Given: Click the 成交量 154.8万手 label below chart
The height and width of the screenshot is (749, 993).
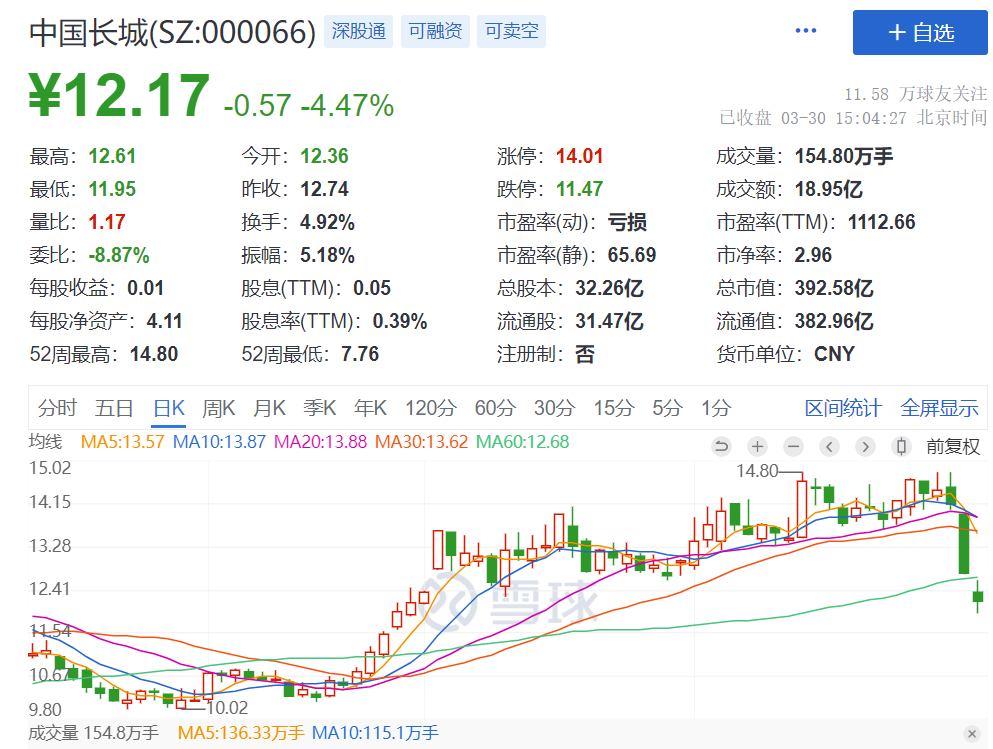Looking at the screenshot, I should [94, 733].
